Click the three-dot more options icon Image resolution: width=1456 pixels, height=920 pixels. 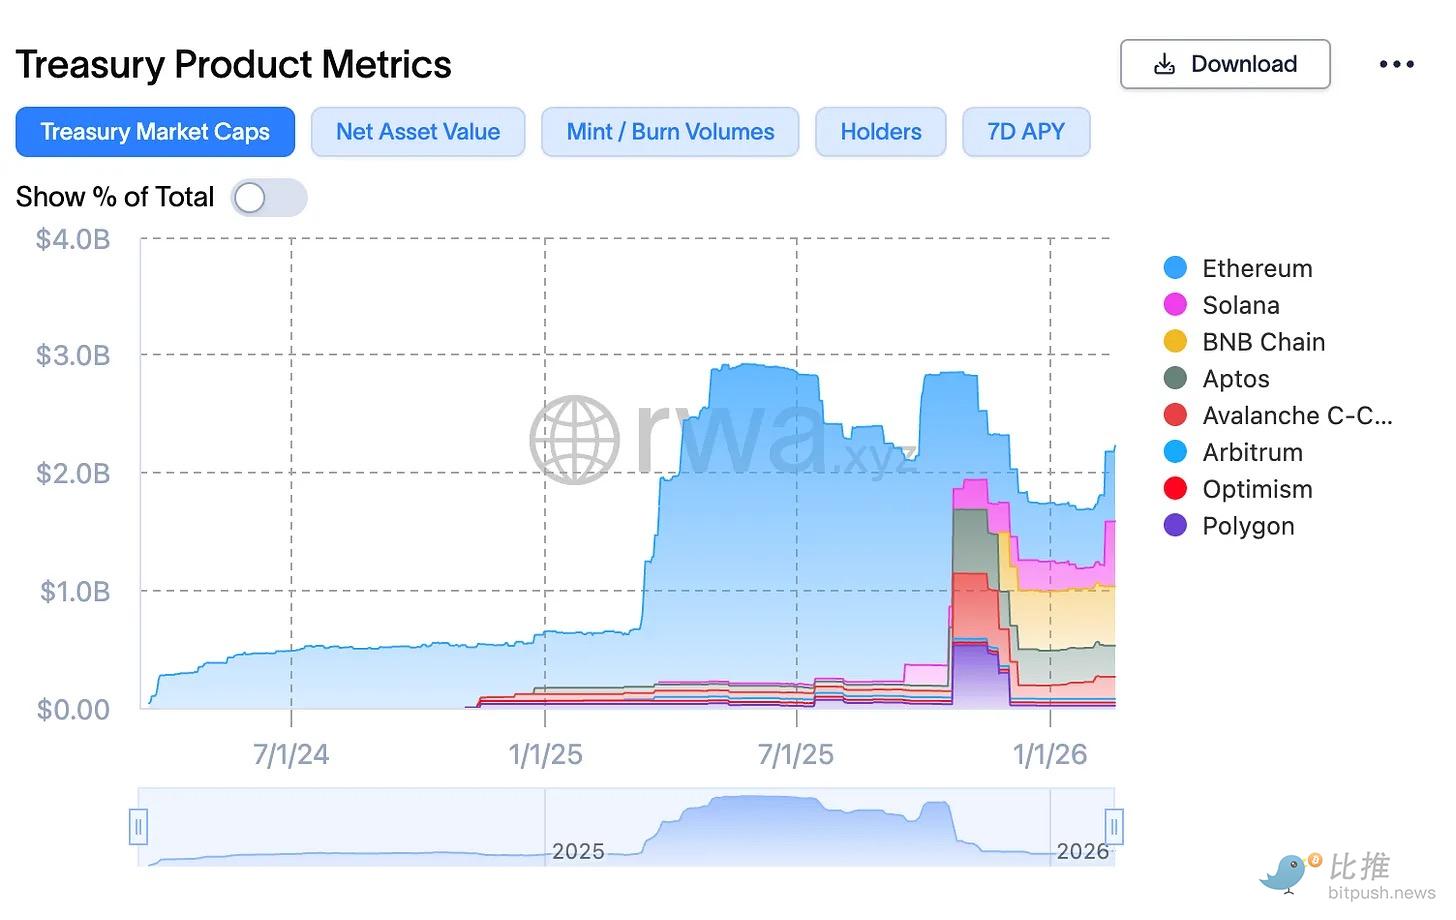coord(1396,64)
